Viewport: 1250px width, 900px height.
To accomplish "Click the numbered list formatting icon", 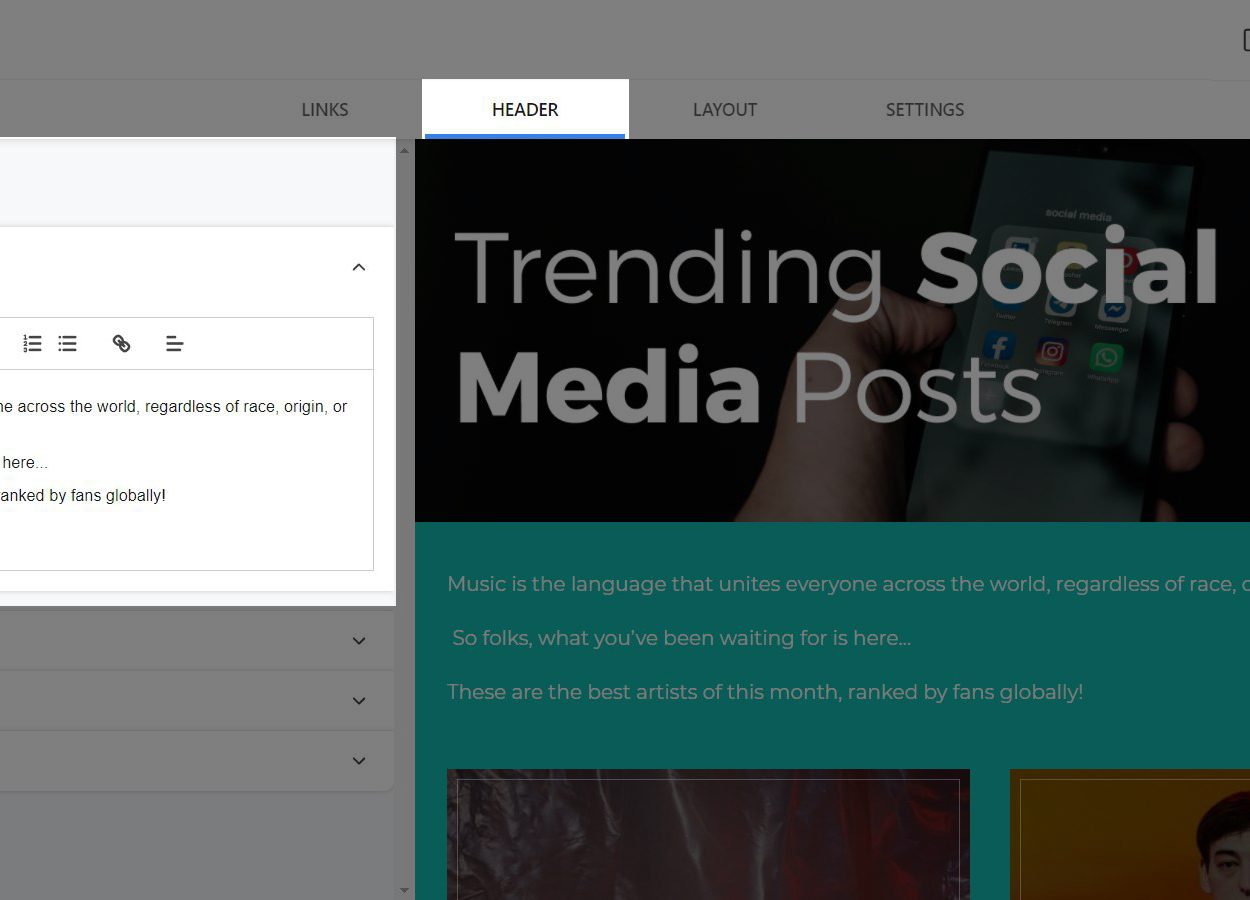I will click(x=32, y=343).
